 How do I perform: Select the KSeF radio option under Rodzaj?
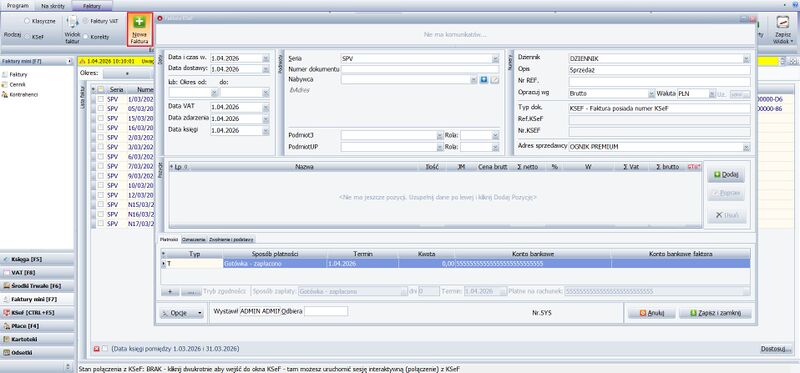pyautogui.click(x=27, y=37)
